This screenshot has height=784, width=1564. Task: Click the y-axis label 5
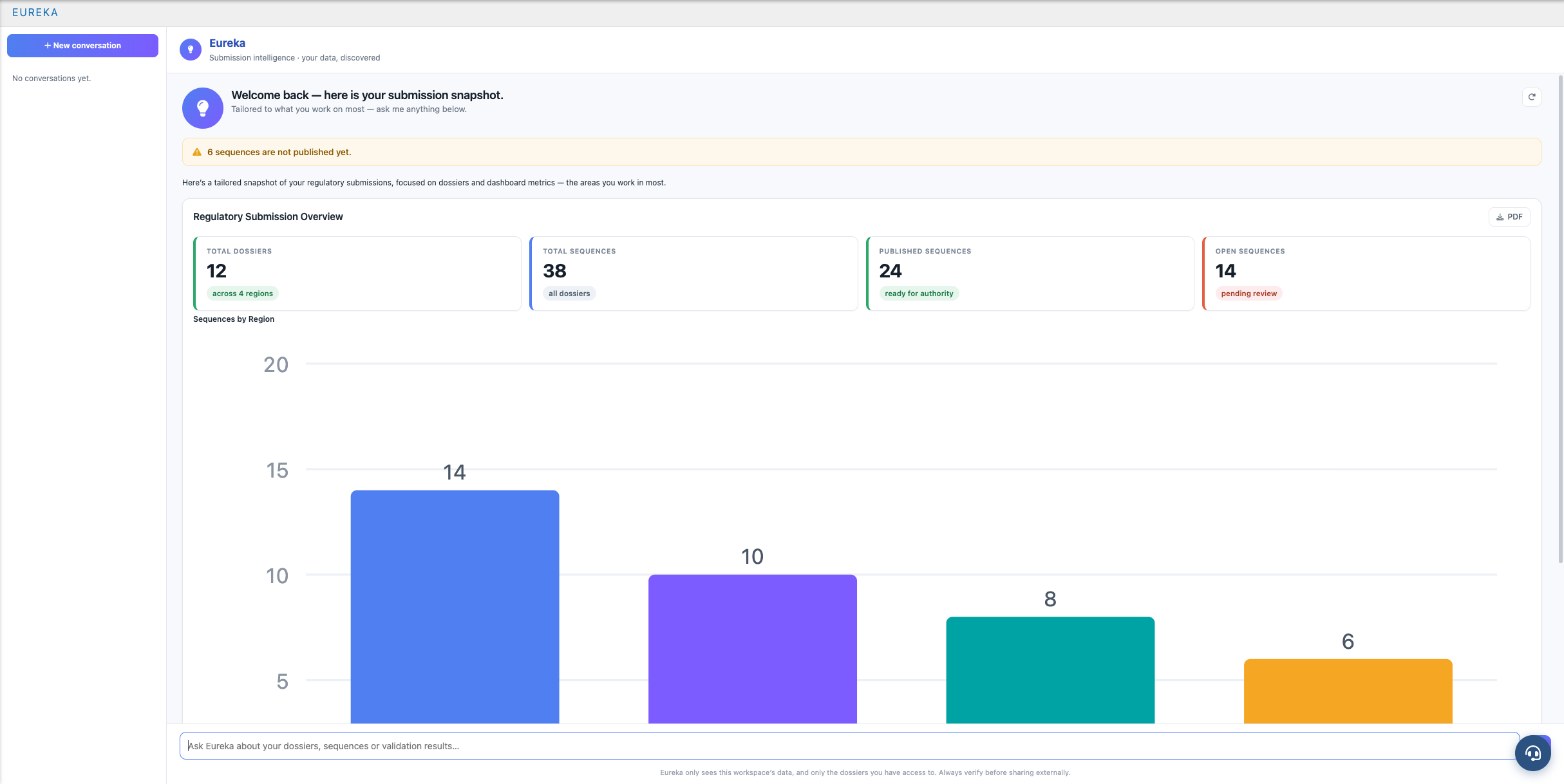pyautogui.click(x=282, y=680)
